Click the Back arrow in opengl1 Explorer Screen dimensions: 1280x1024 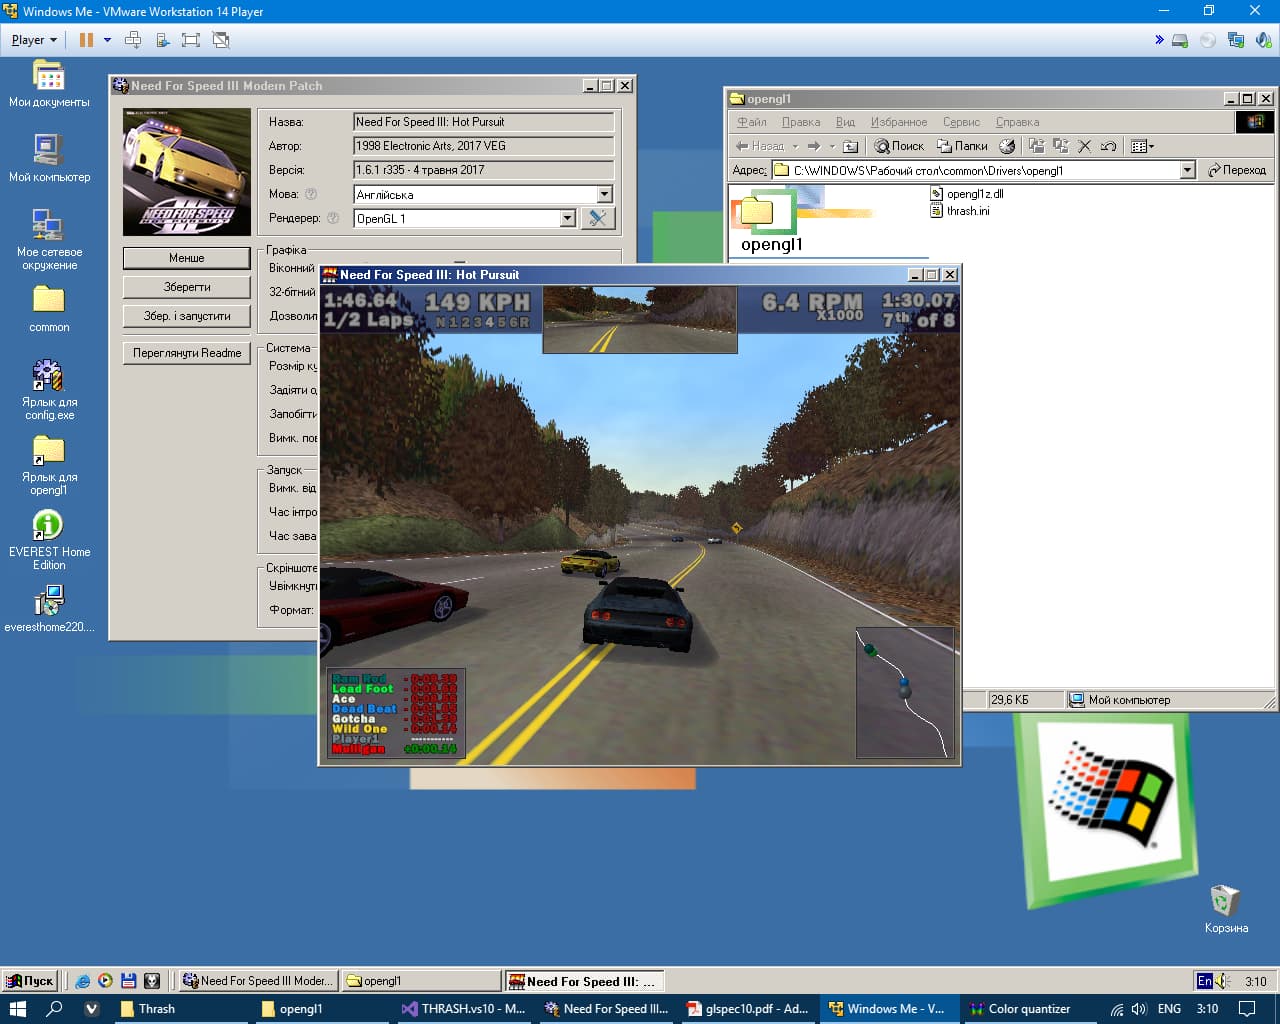pyautogui.click(x=760, y=146)
